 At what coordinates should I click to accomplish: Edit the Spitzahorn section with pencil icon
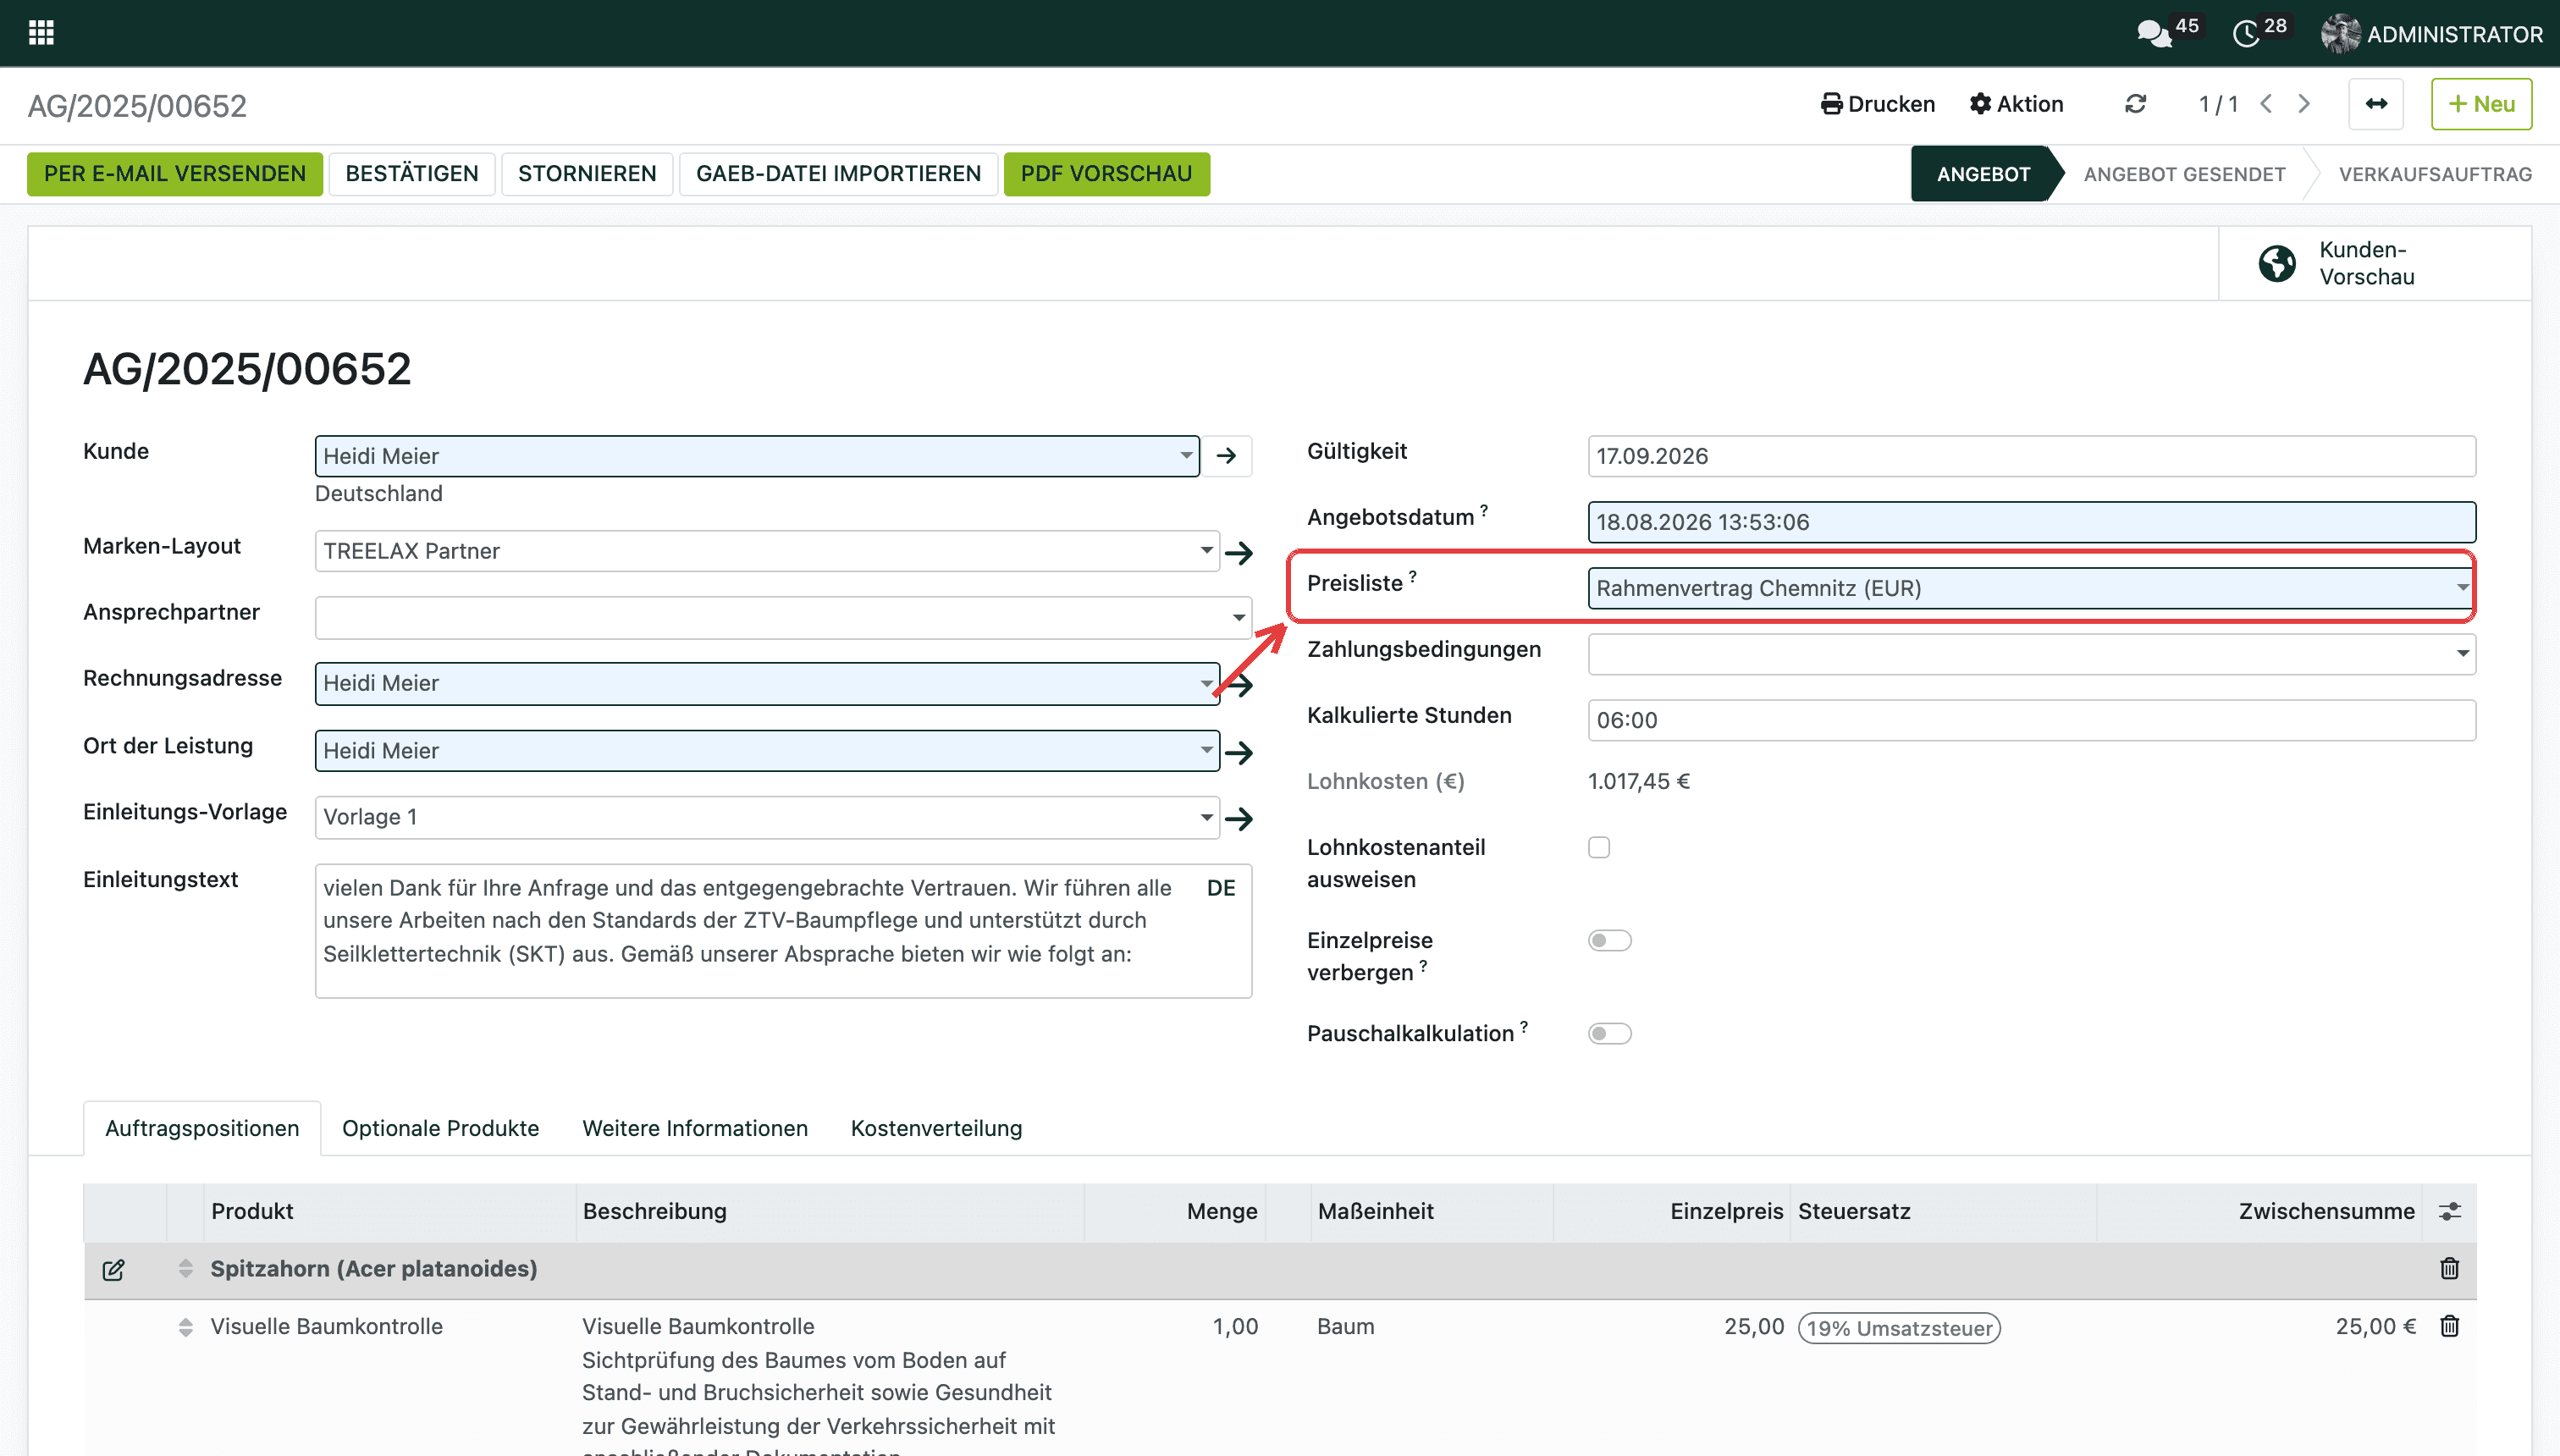click(113, 1269)
